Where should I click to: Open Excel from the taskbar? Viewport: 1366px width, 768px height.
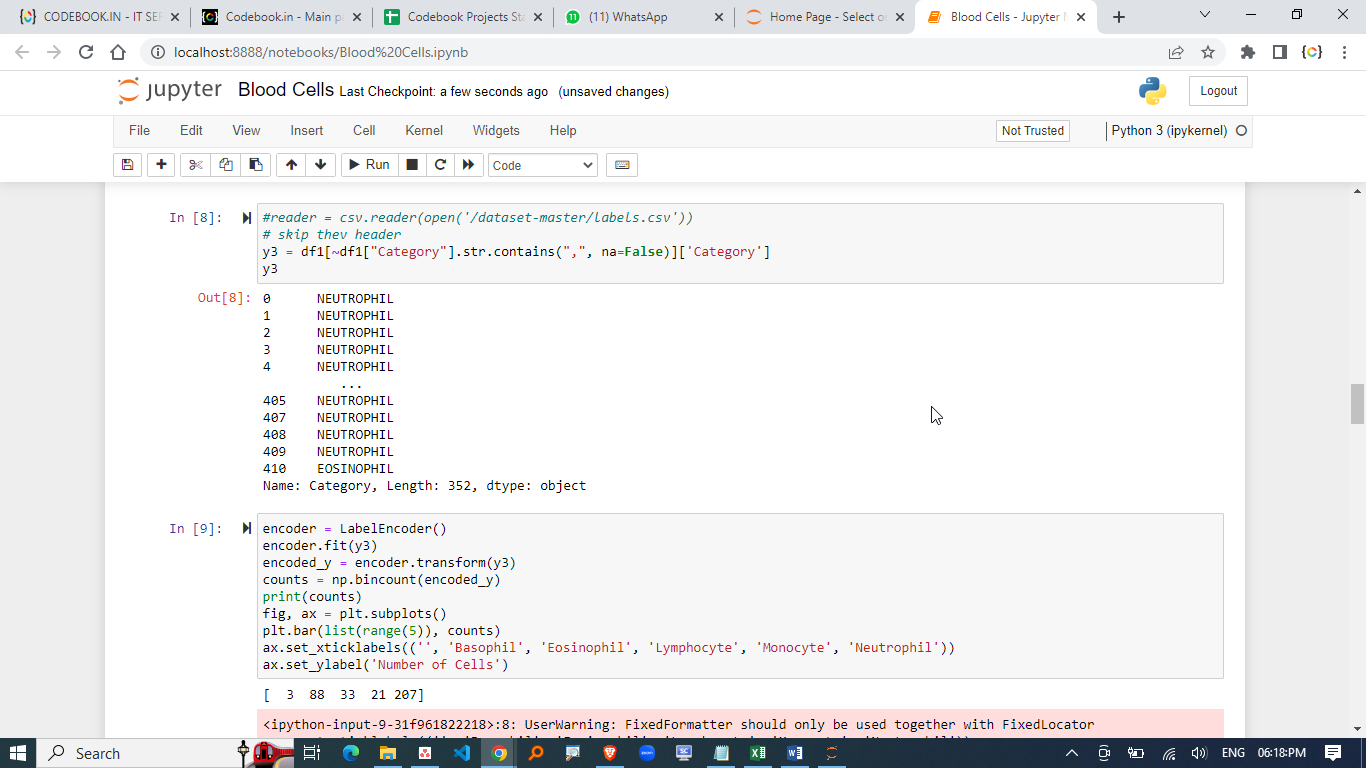tap(758, 753)
